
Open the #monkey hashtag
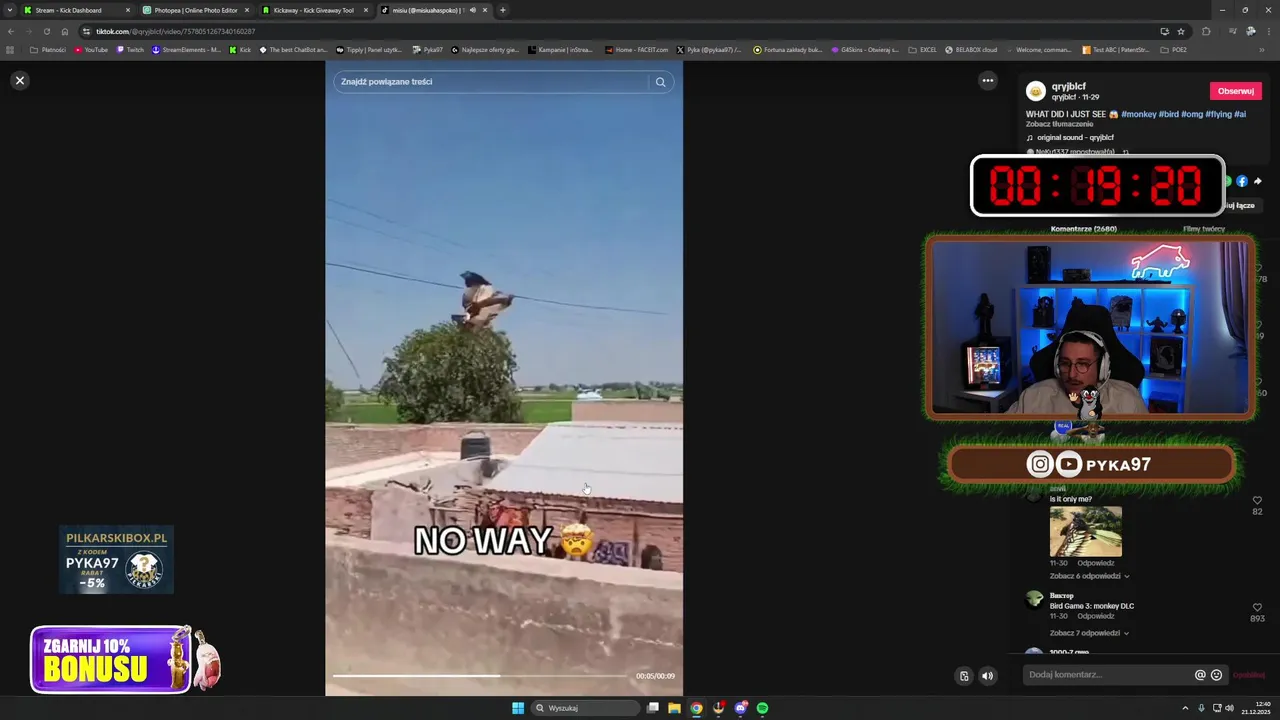[x=1138, y=114]
